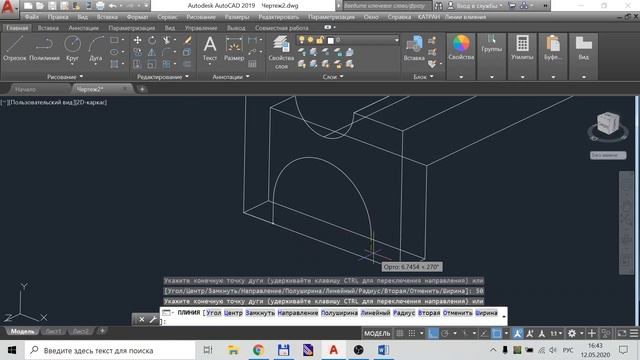
Task: Toggle annotation visibility in status bar
Action: click(x=518, y=333)
